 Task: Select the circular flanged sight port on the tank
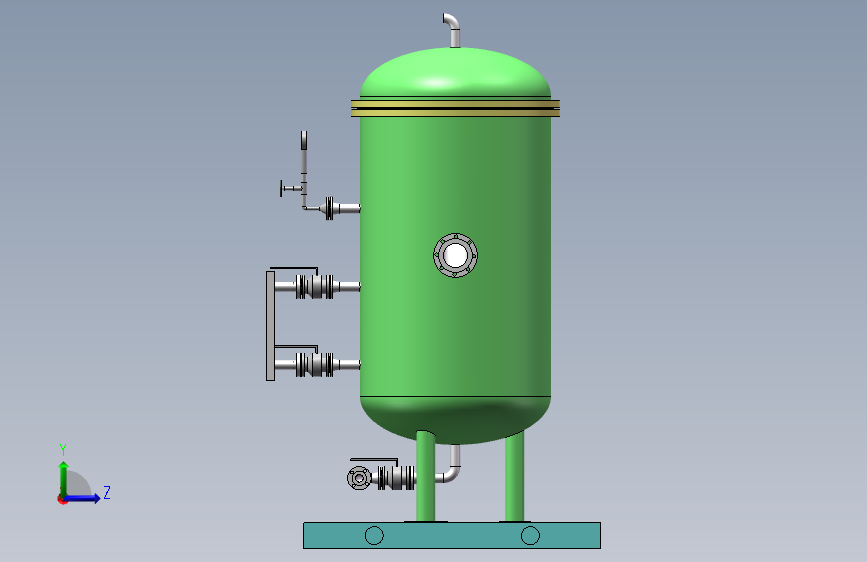pyautogui.click(x=456, y=255)
